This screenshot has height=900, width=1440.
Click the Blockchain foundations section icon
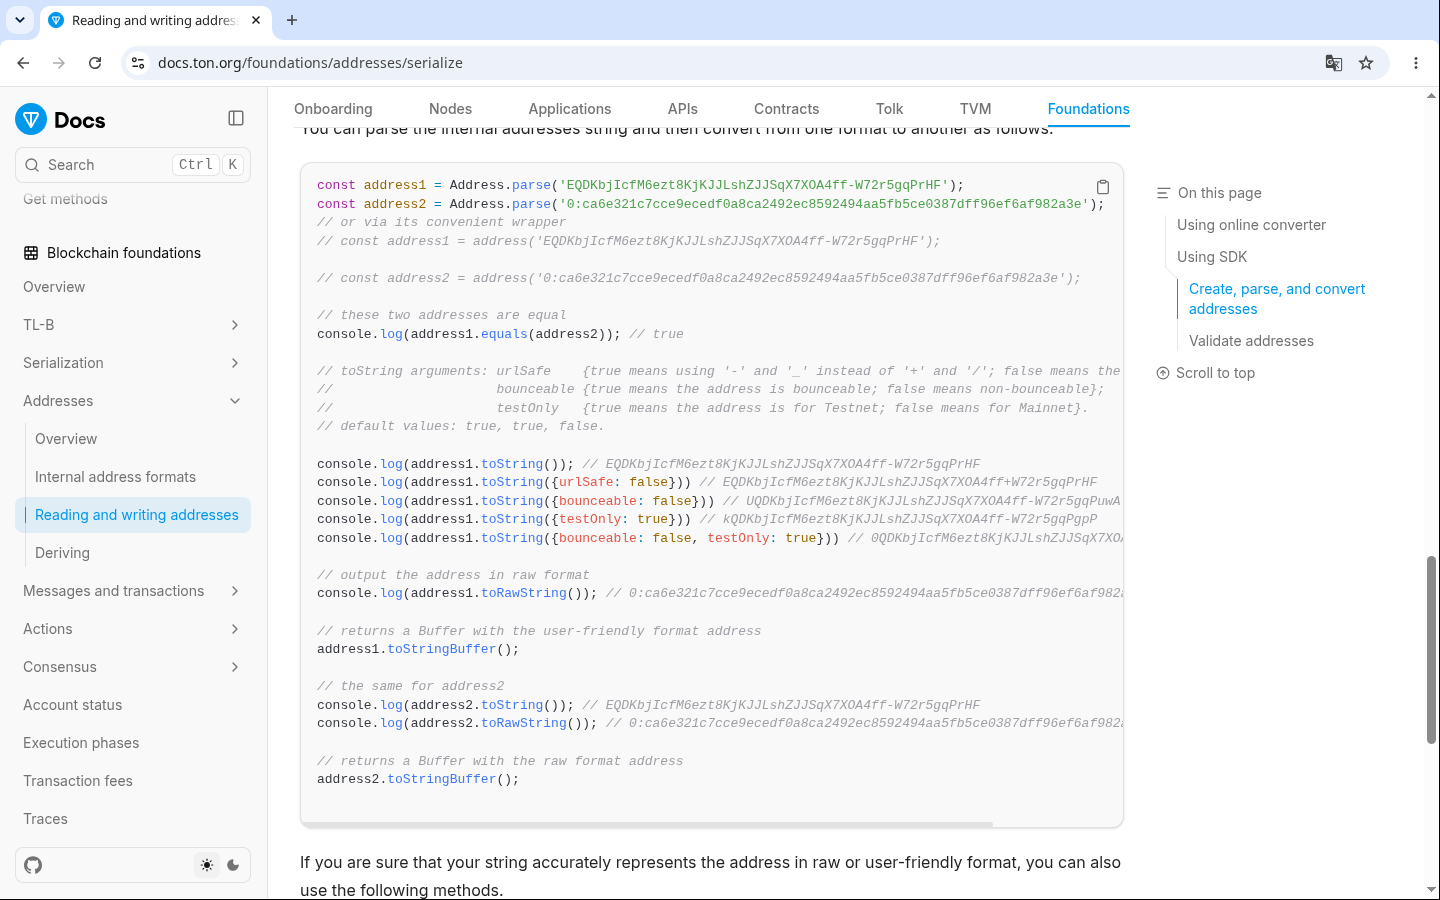point(31,253)
